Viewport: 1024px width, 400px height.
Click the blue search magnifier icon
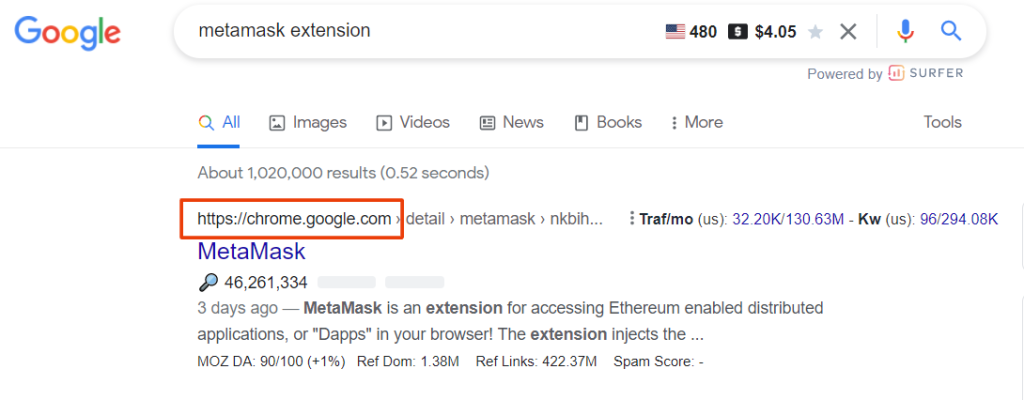coord(951,30)
